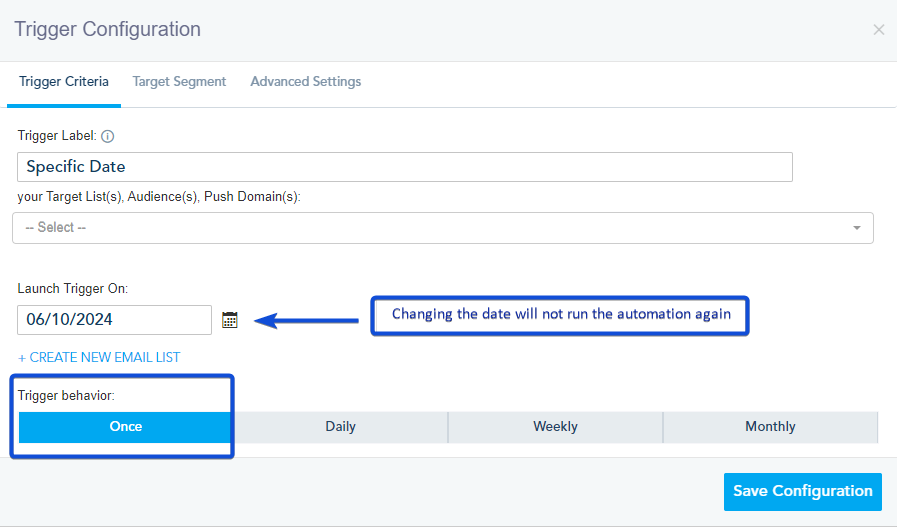Viewport: 897px width, 527px height.
Task: Select Monthly trigger behavior
Action: click(x=770, y=427)
